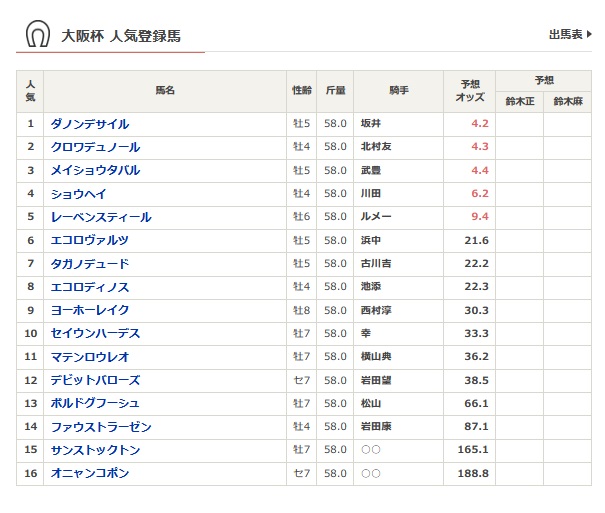Click jockey name 幸

coord(366,333)
